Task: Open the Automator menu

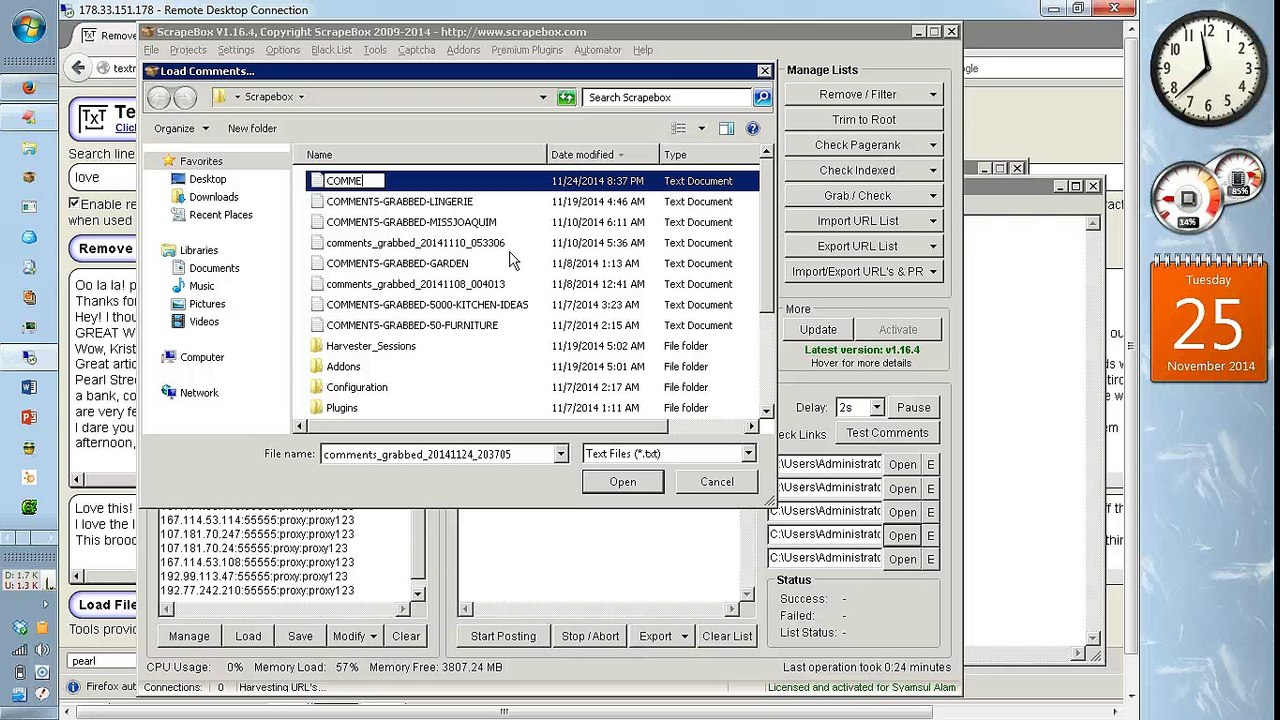Action: 598,50
